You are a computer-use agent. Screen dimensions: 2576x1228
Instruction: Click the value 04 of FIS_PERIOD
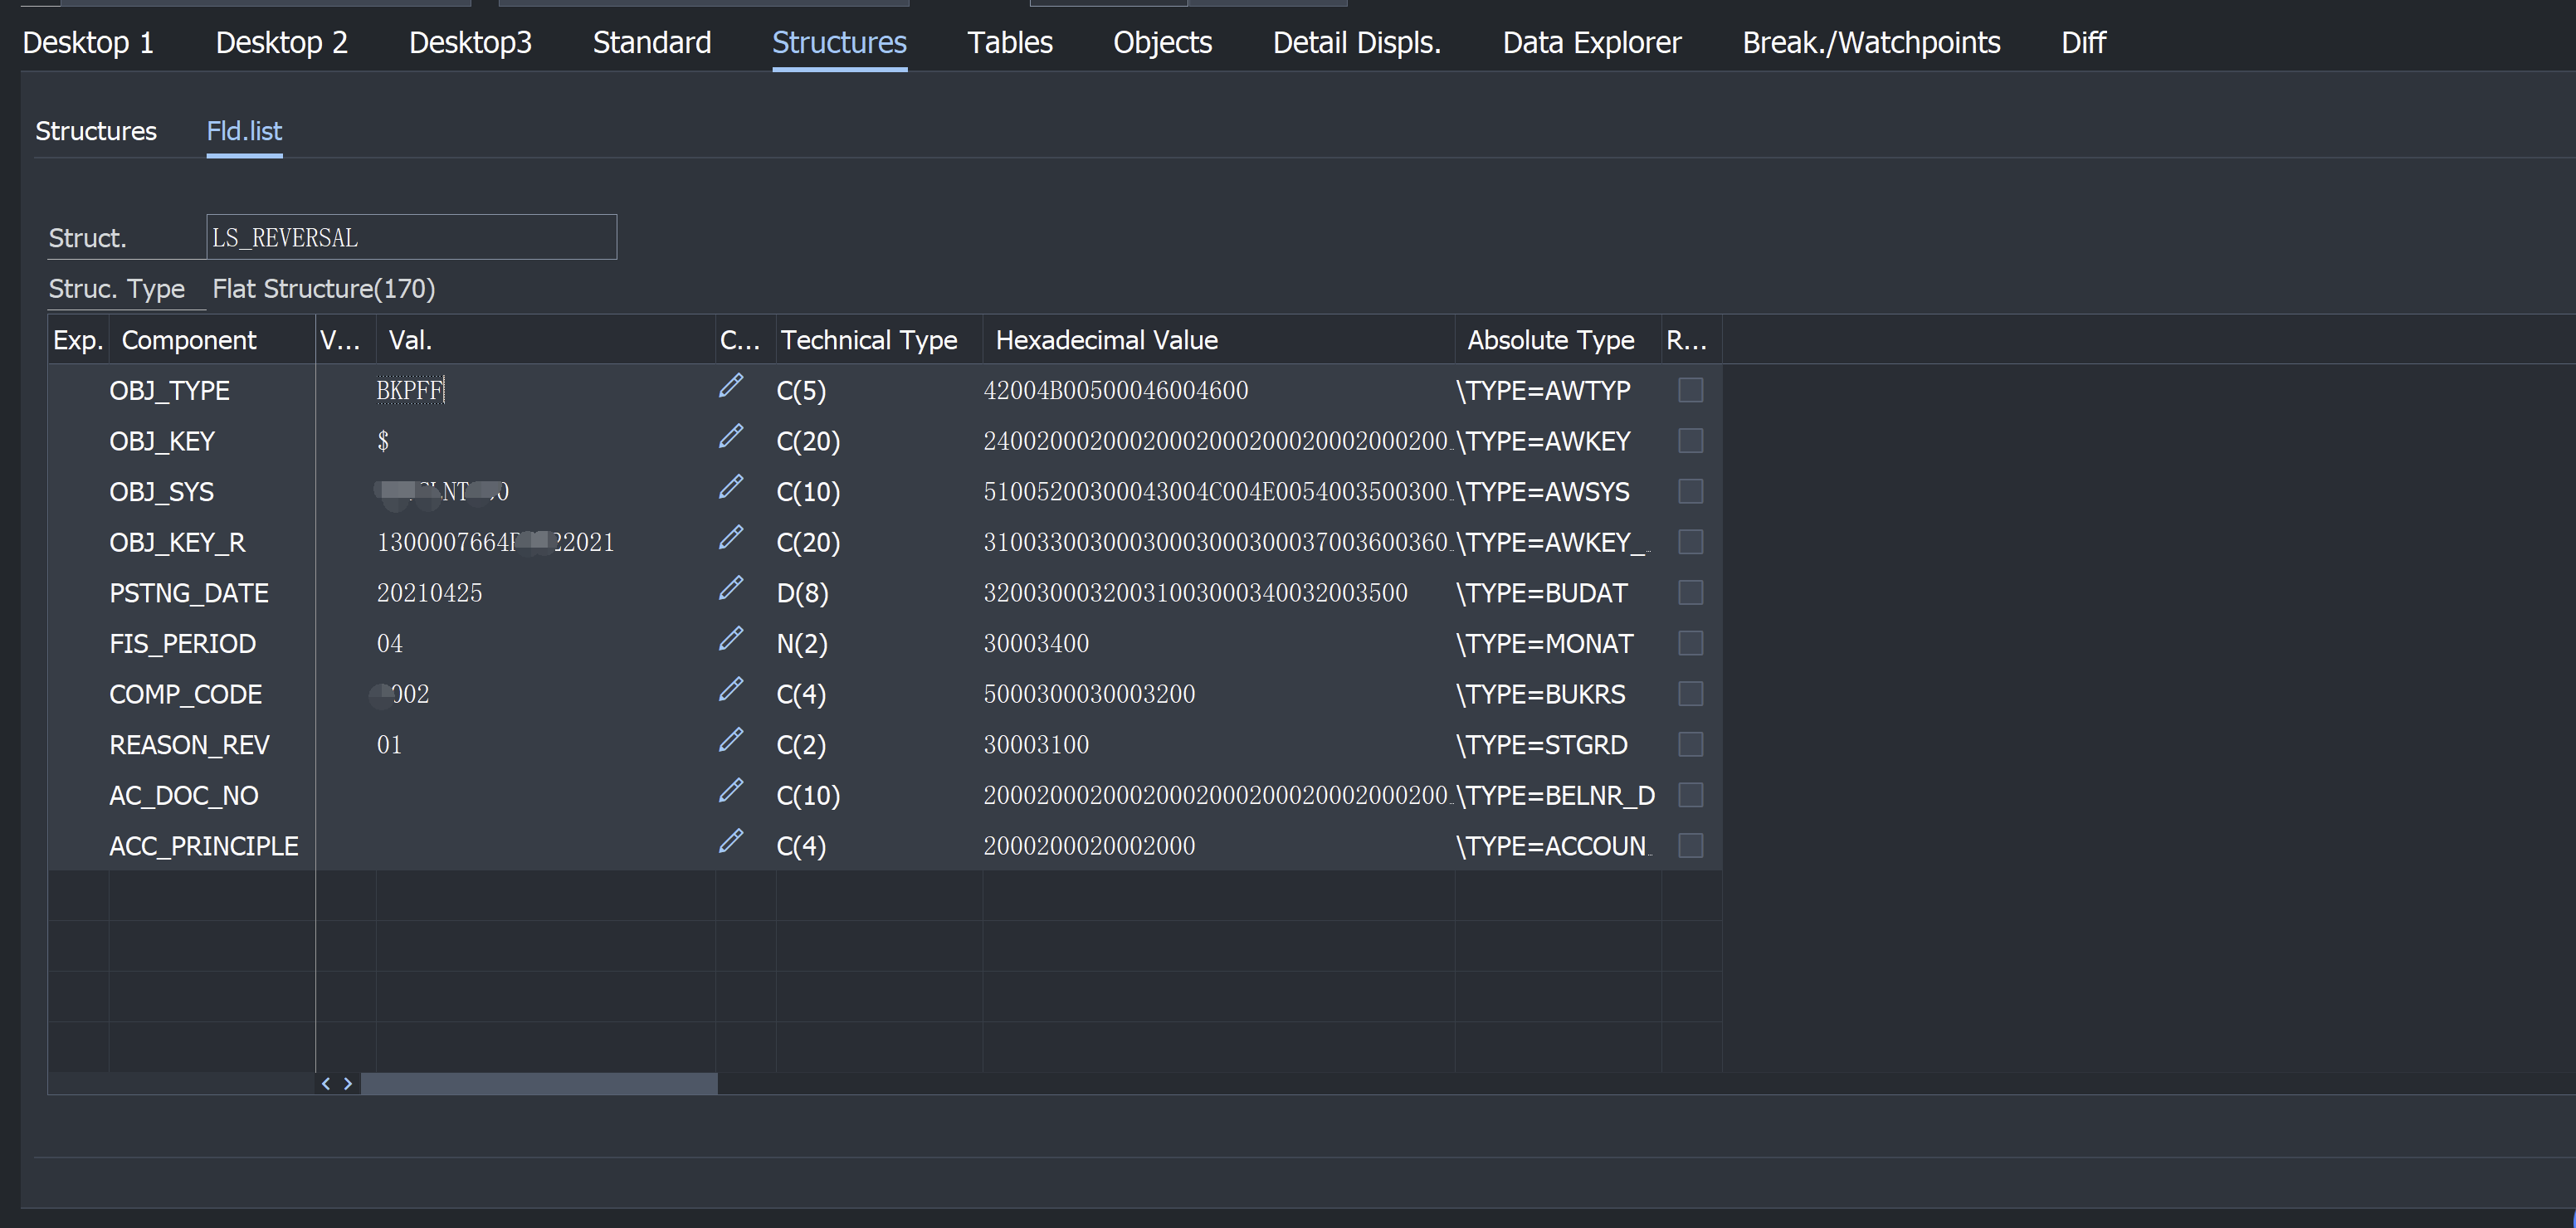[390, 643]
